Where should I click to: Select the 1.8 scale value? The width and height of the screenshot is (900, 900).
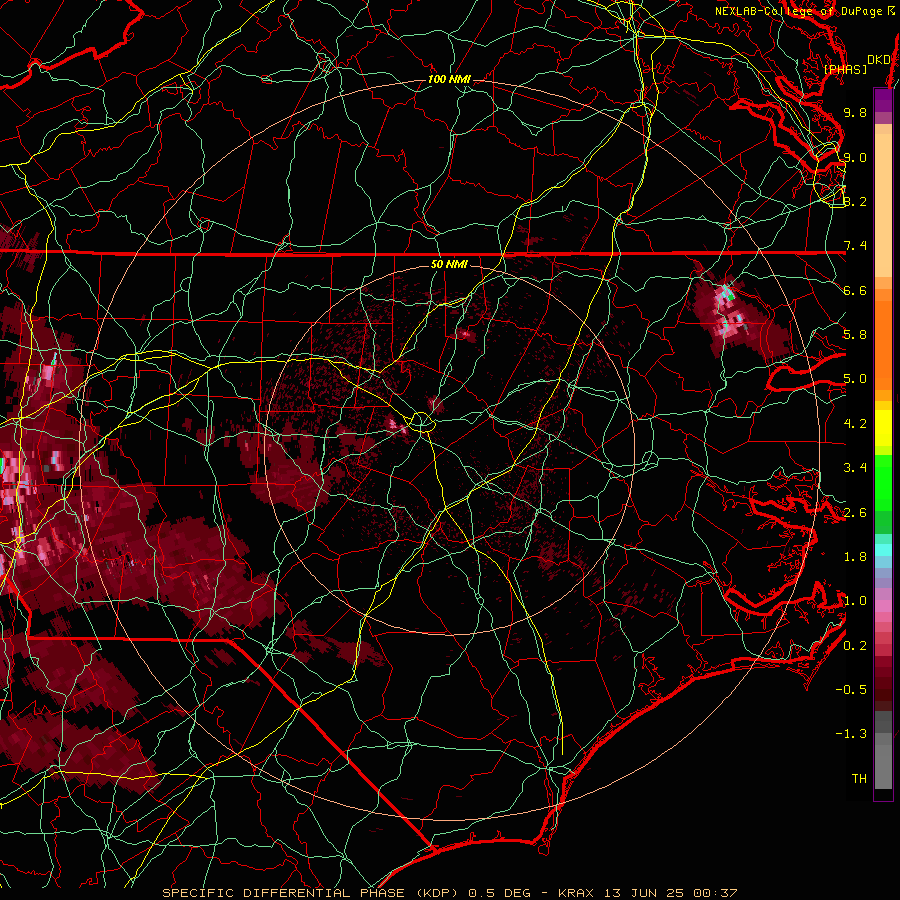point(855,557)
